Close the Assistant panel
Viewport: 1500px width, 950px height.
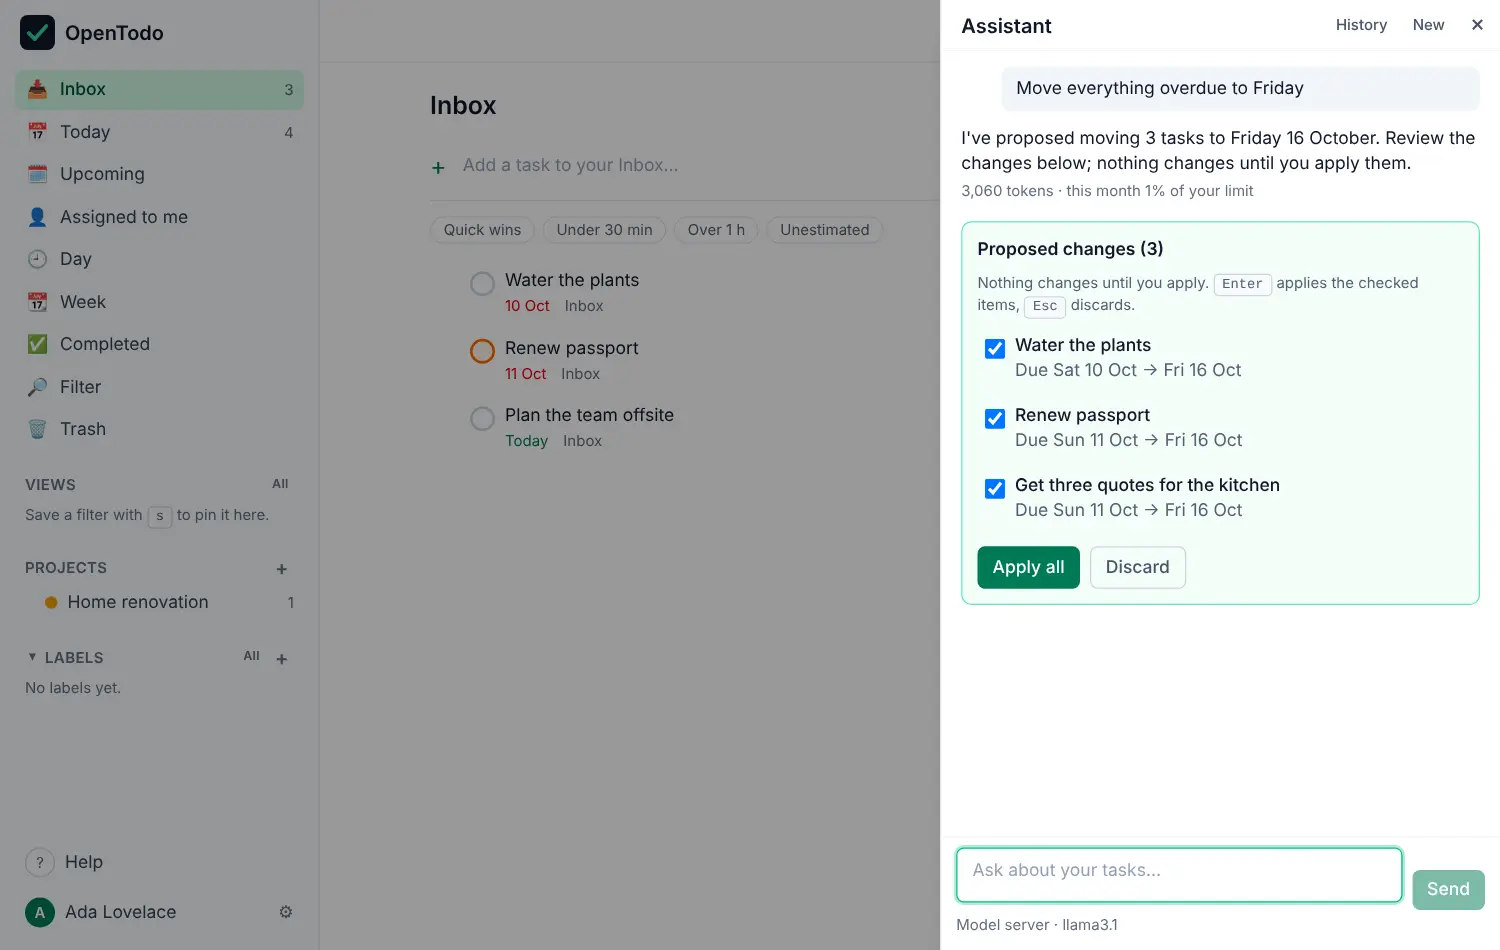[1477, 25]
